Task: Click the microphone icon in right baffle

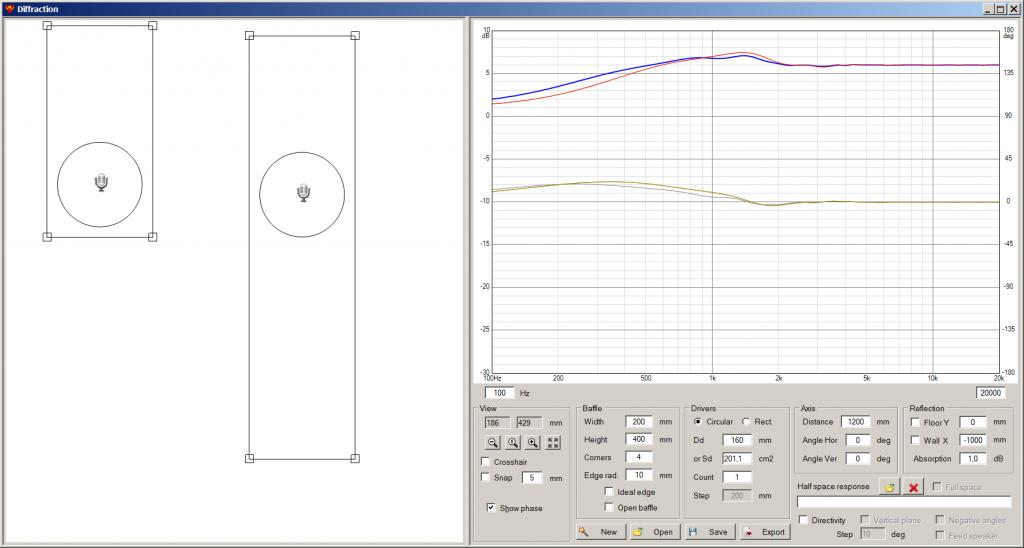Action: coord(303,193)
